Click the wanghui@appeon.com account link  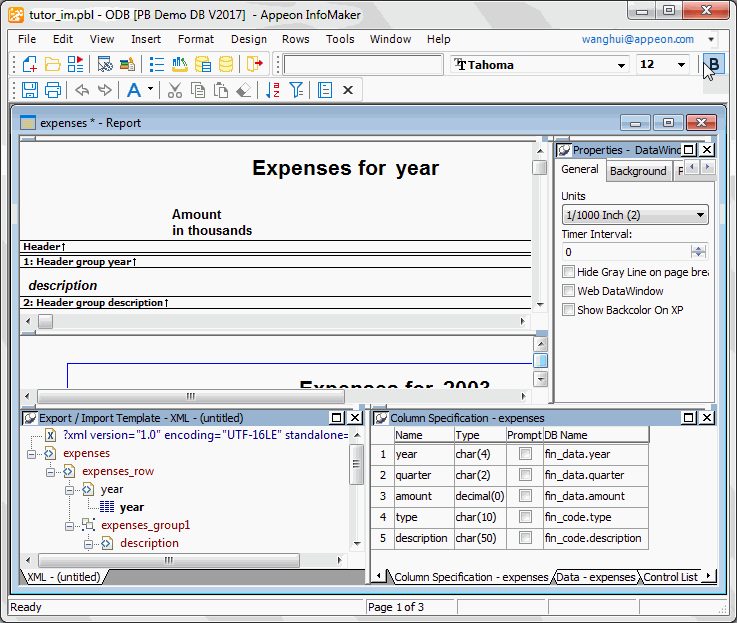coord(637,39)
